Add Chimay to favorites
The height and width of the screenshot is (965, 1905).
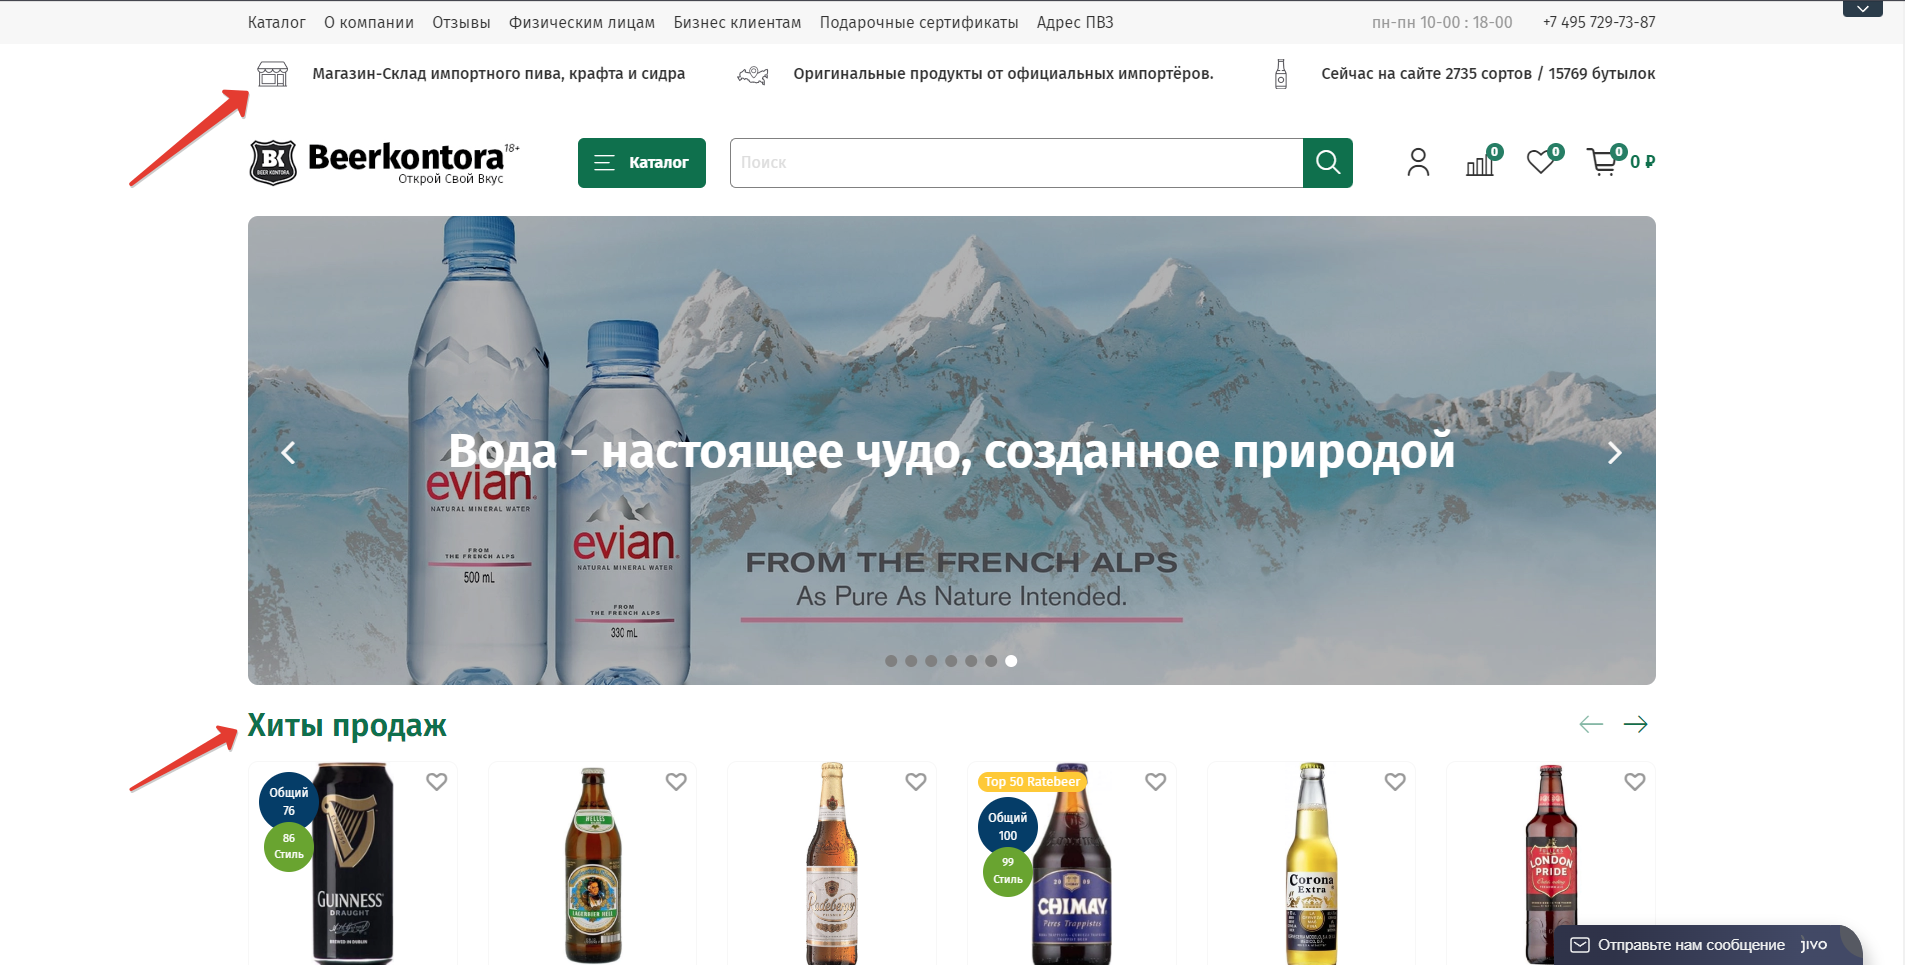[x=1156, y=782]
